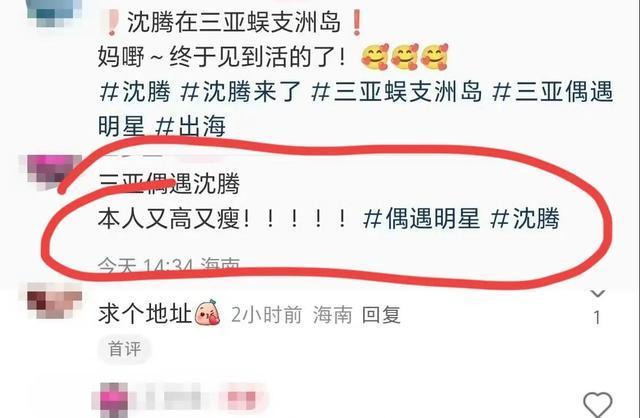Viewport: 640px width, 418px height.
Task: Click the 首评 first-comment badge
Action: click(124, 349)
